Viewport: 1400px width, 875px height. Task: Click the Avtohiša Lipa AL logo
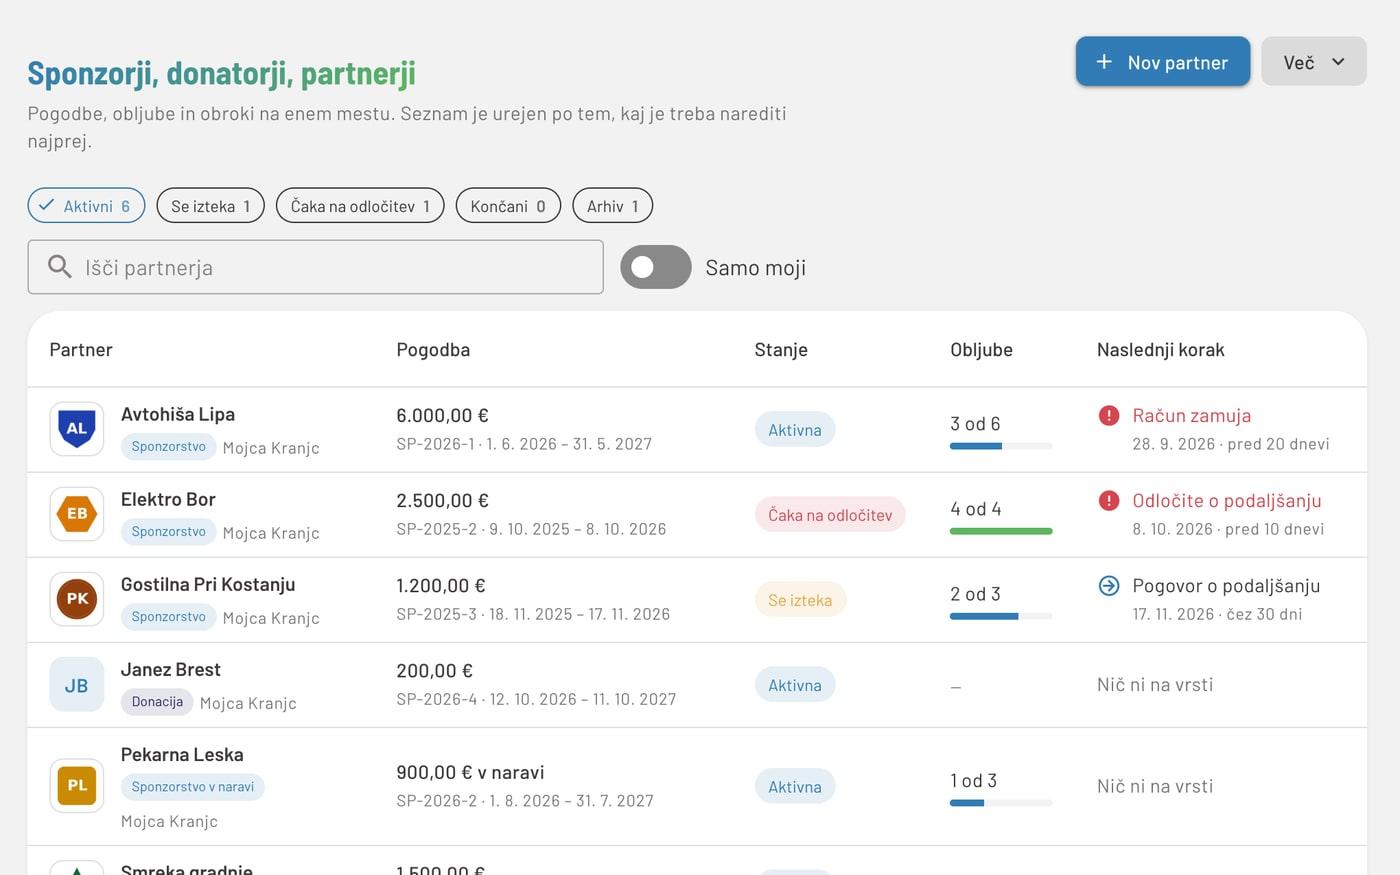(77, 429)
